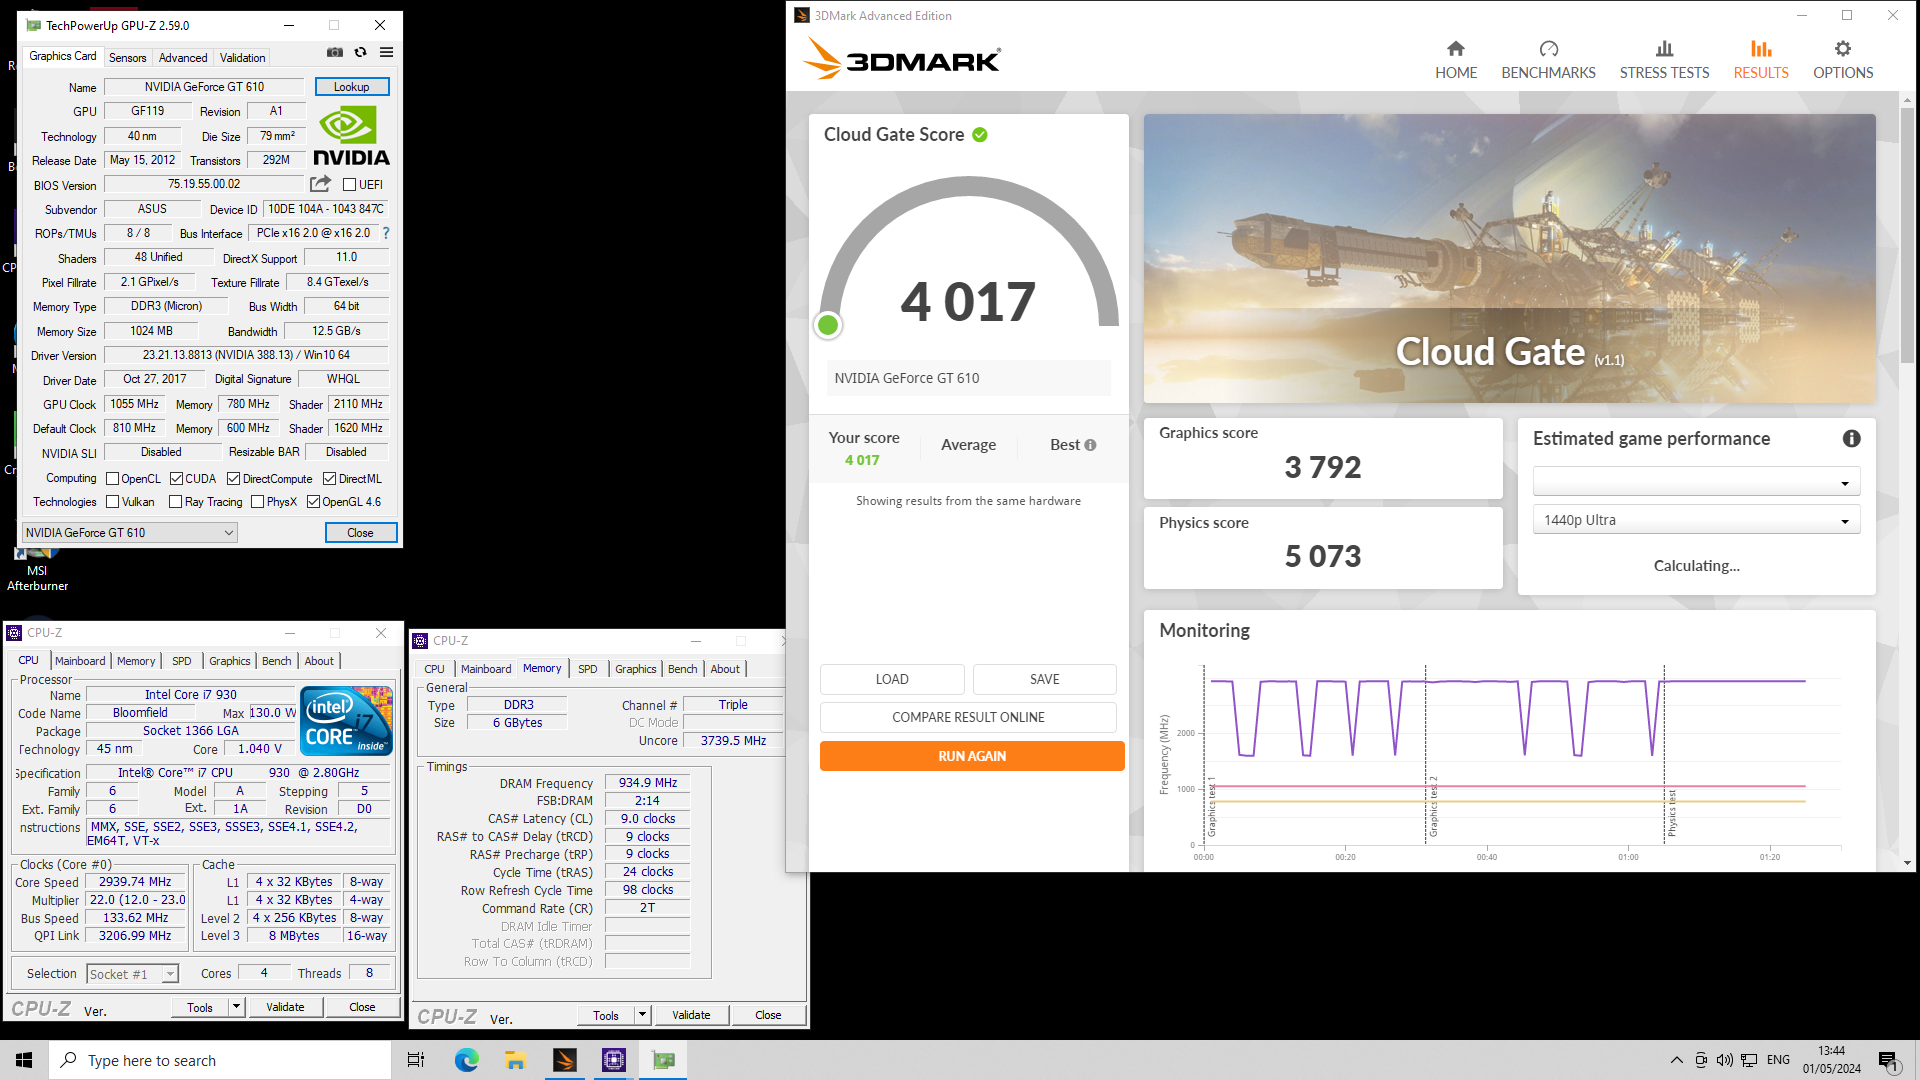Screen dimensions: 1920x1080
Task: Expand Tools dropdown arrow in Memory CPU-Z
Action: pos(643,1015)
